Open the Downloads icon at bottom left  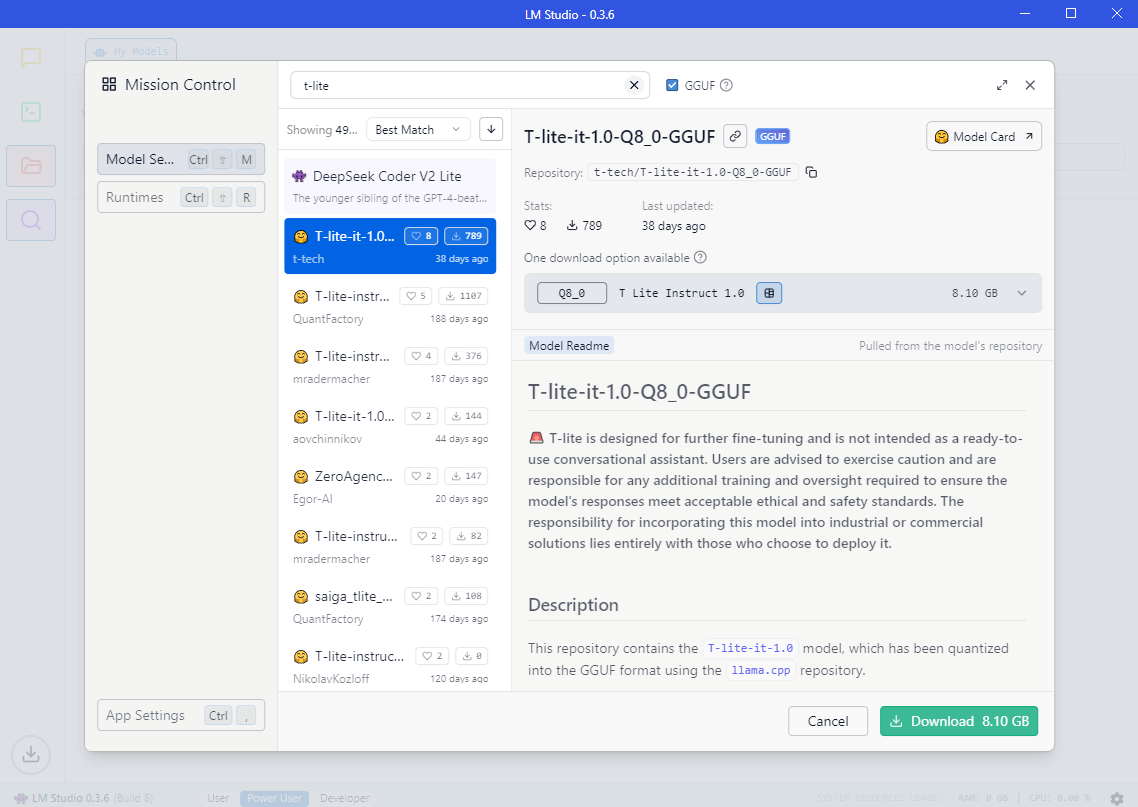[30, 755]
